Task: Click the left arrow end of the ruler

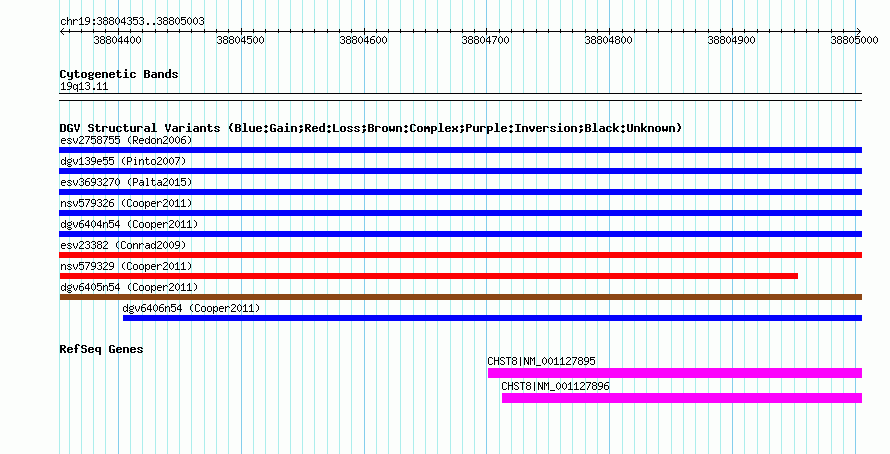Action: 62,31
